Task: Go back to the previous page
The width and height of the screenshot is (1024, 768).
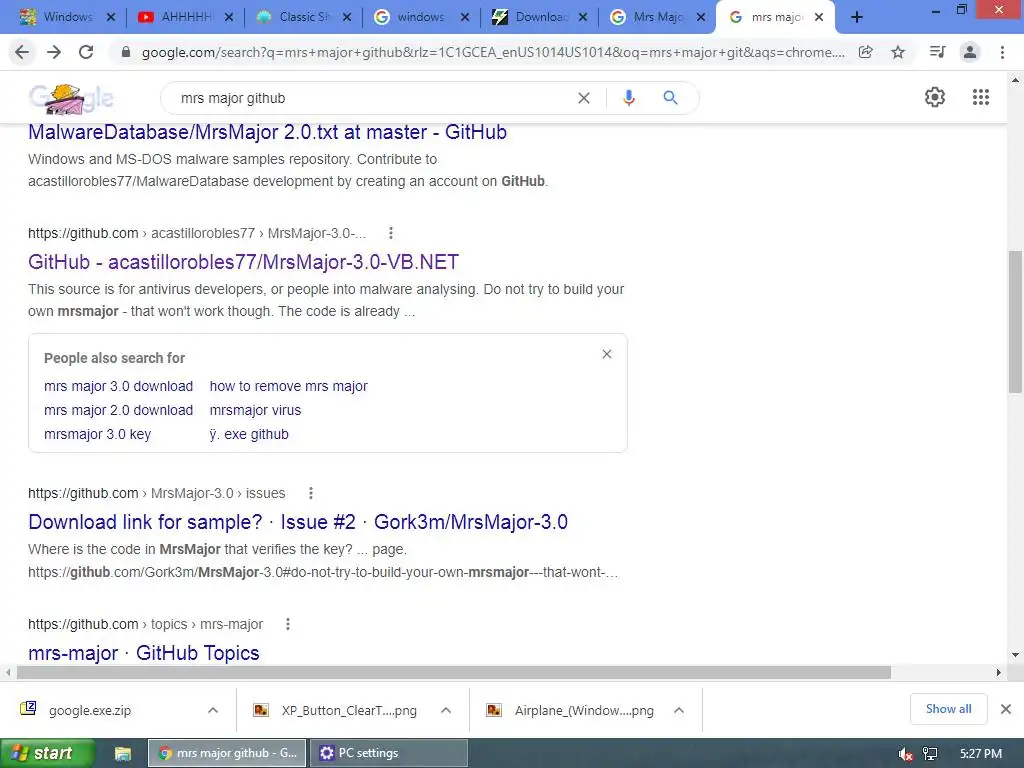Action: click(22, 52)
